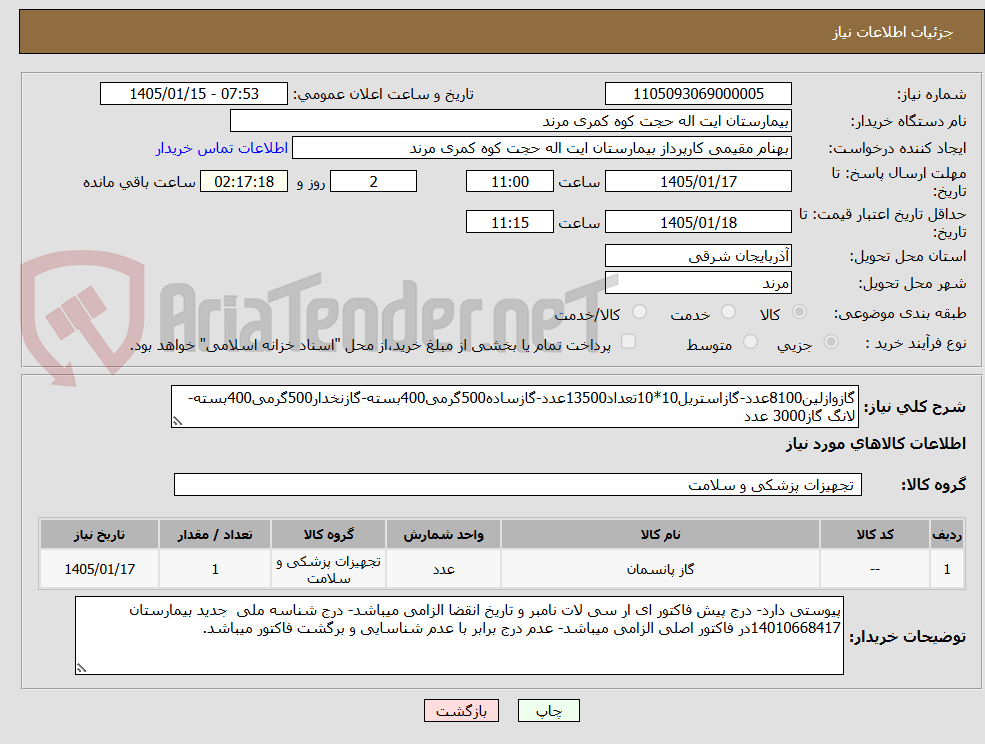Click the request creator field بهنام مقیمی
The image size is (985, 744).
[541, 148]
